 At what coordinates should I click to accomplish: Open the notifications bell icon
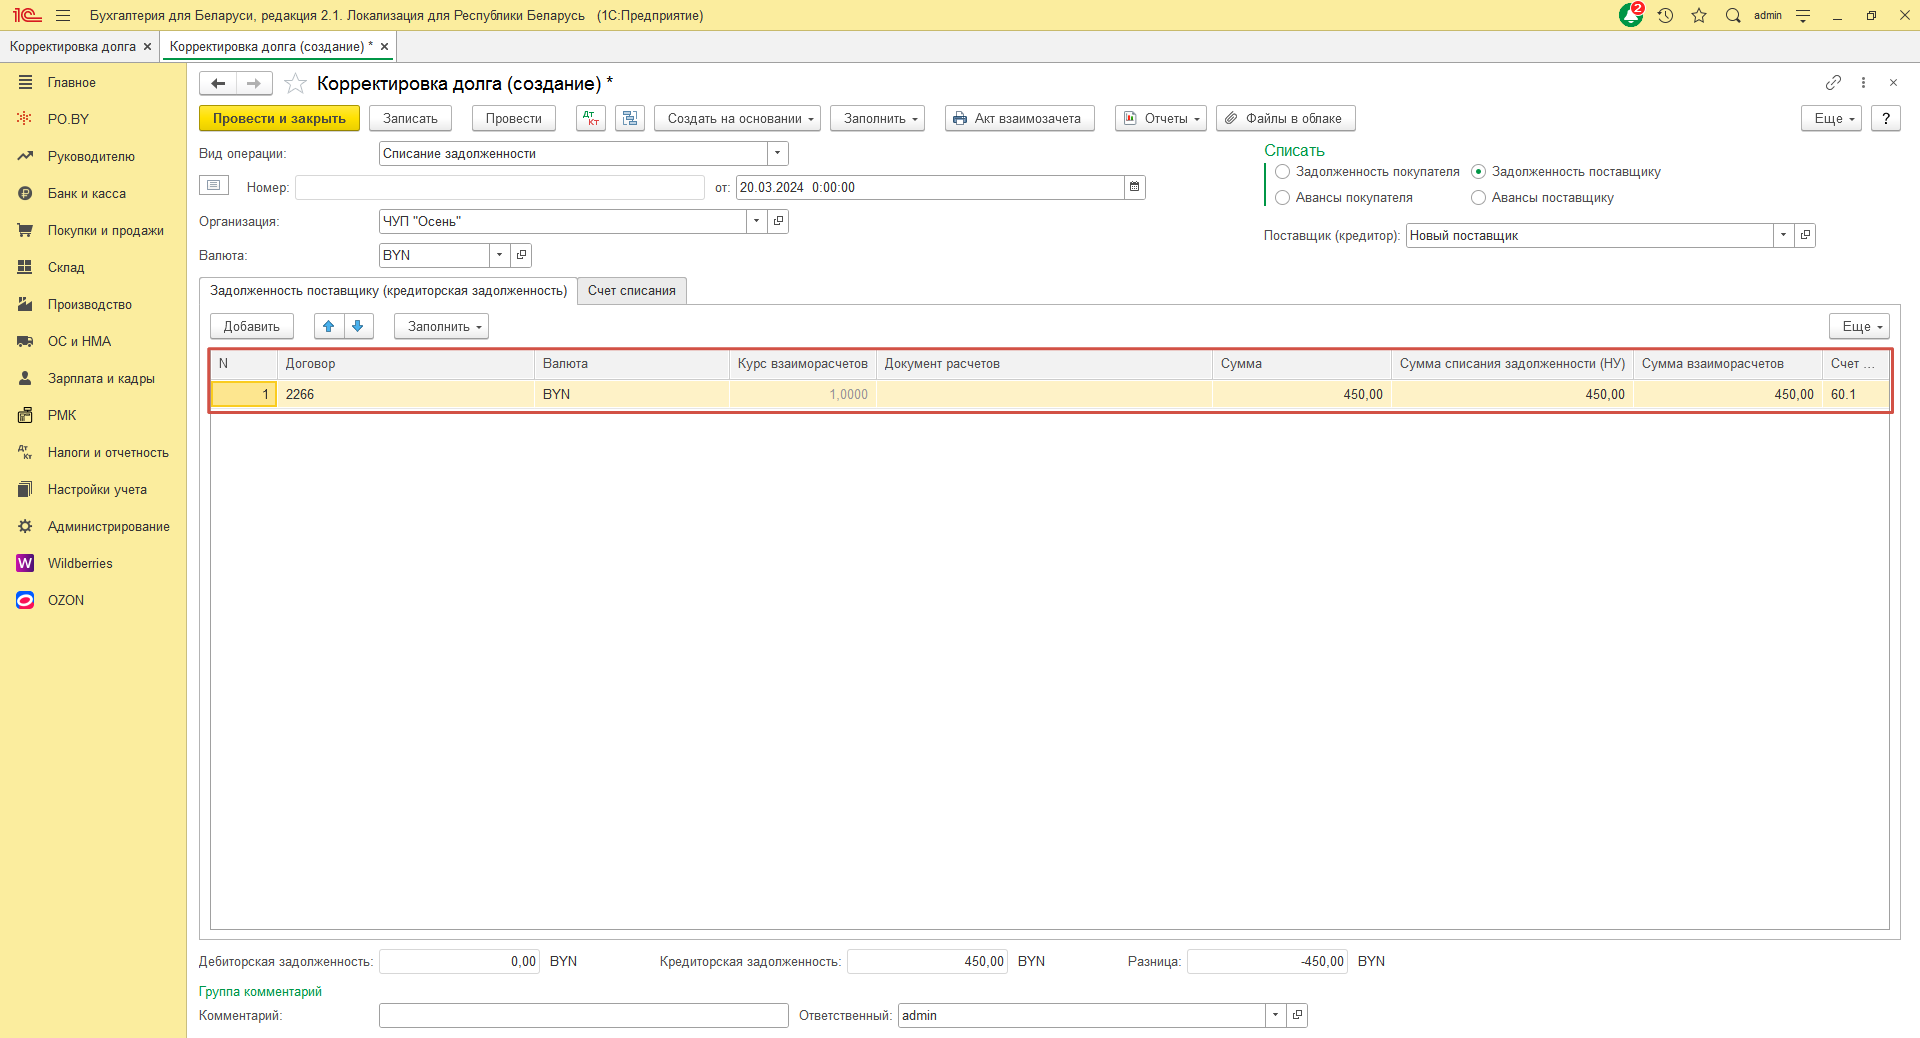[1630, 16]
